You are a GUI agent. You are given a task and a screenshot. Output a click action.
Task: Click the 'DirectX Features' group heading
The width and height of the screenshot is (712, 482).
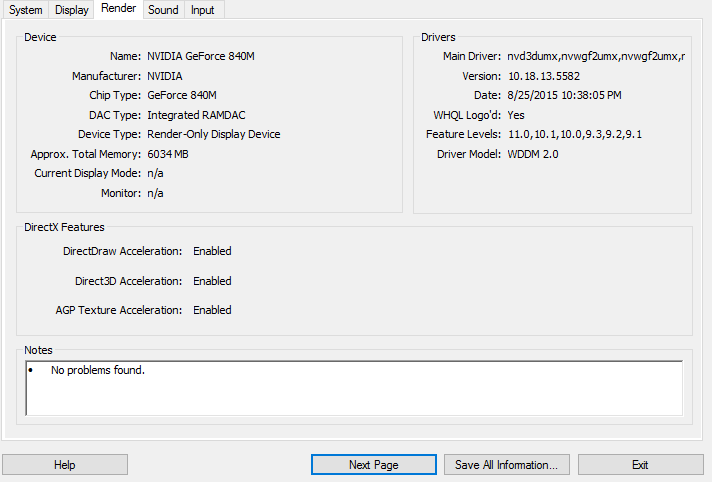point(64,227)
